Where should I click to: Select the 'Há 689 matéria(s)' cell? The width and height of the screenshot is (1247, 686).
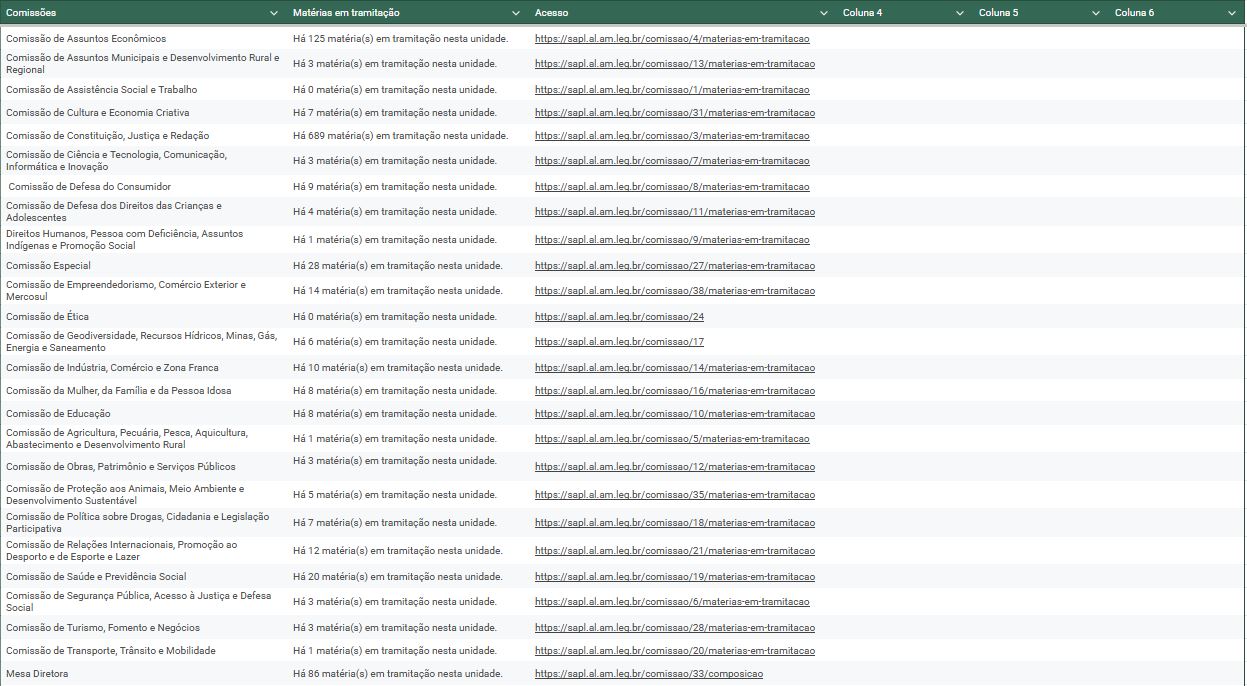click(408, 136)
